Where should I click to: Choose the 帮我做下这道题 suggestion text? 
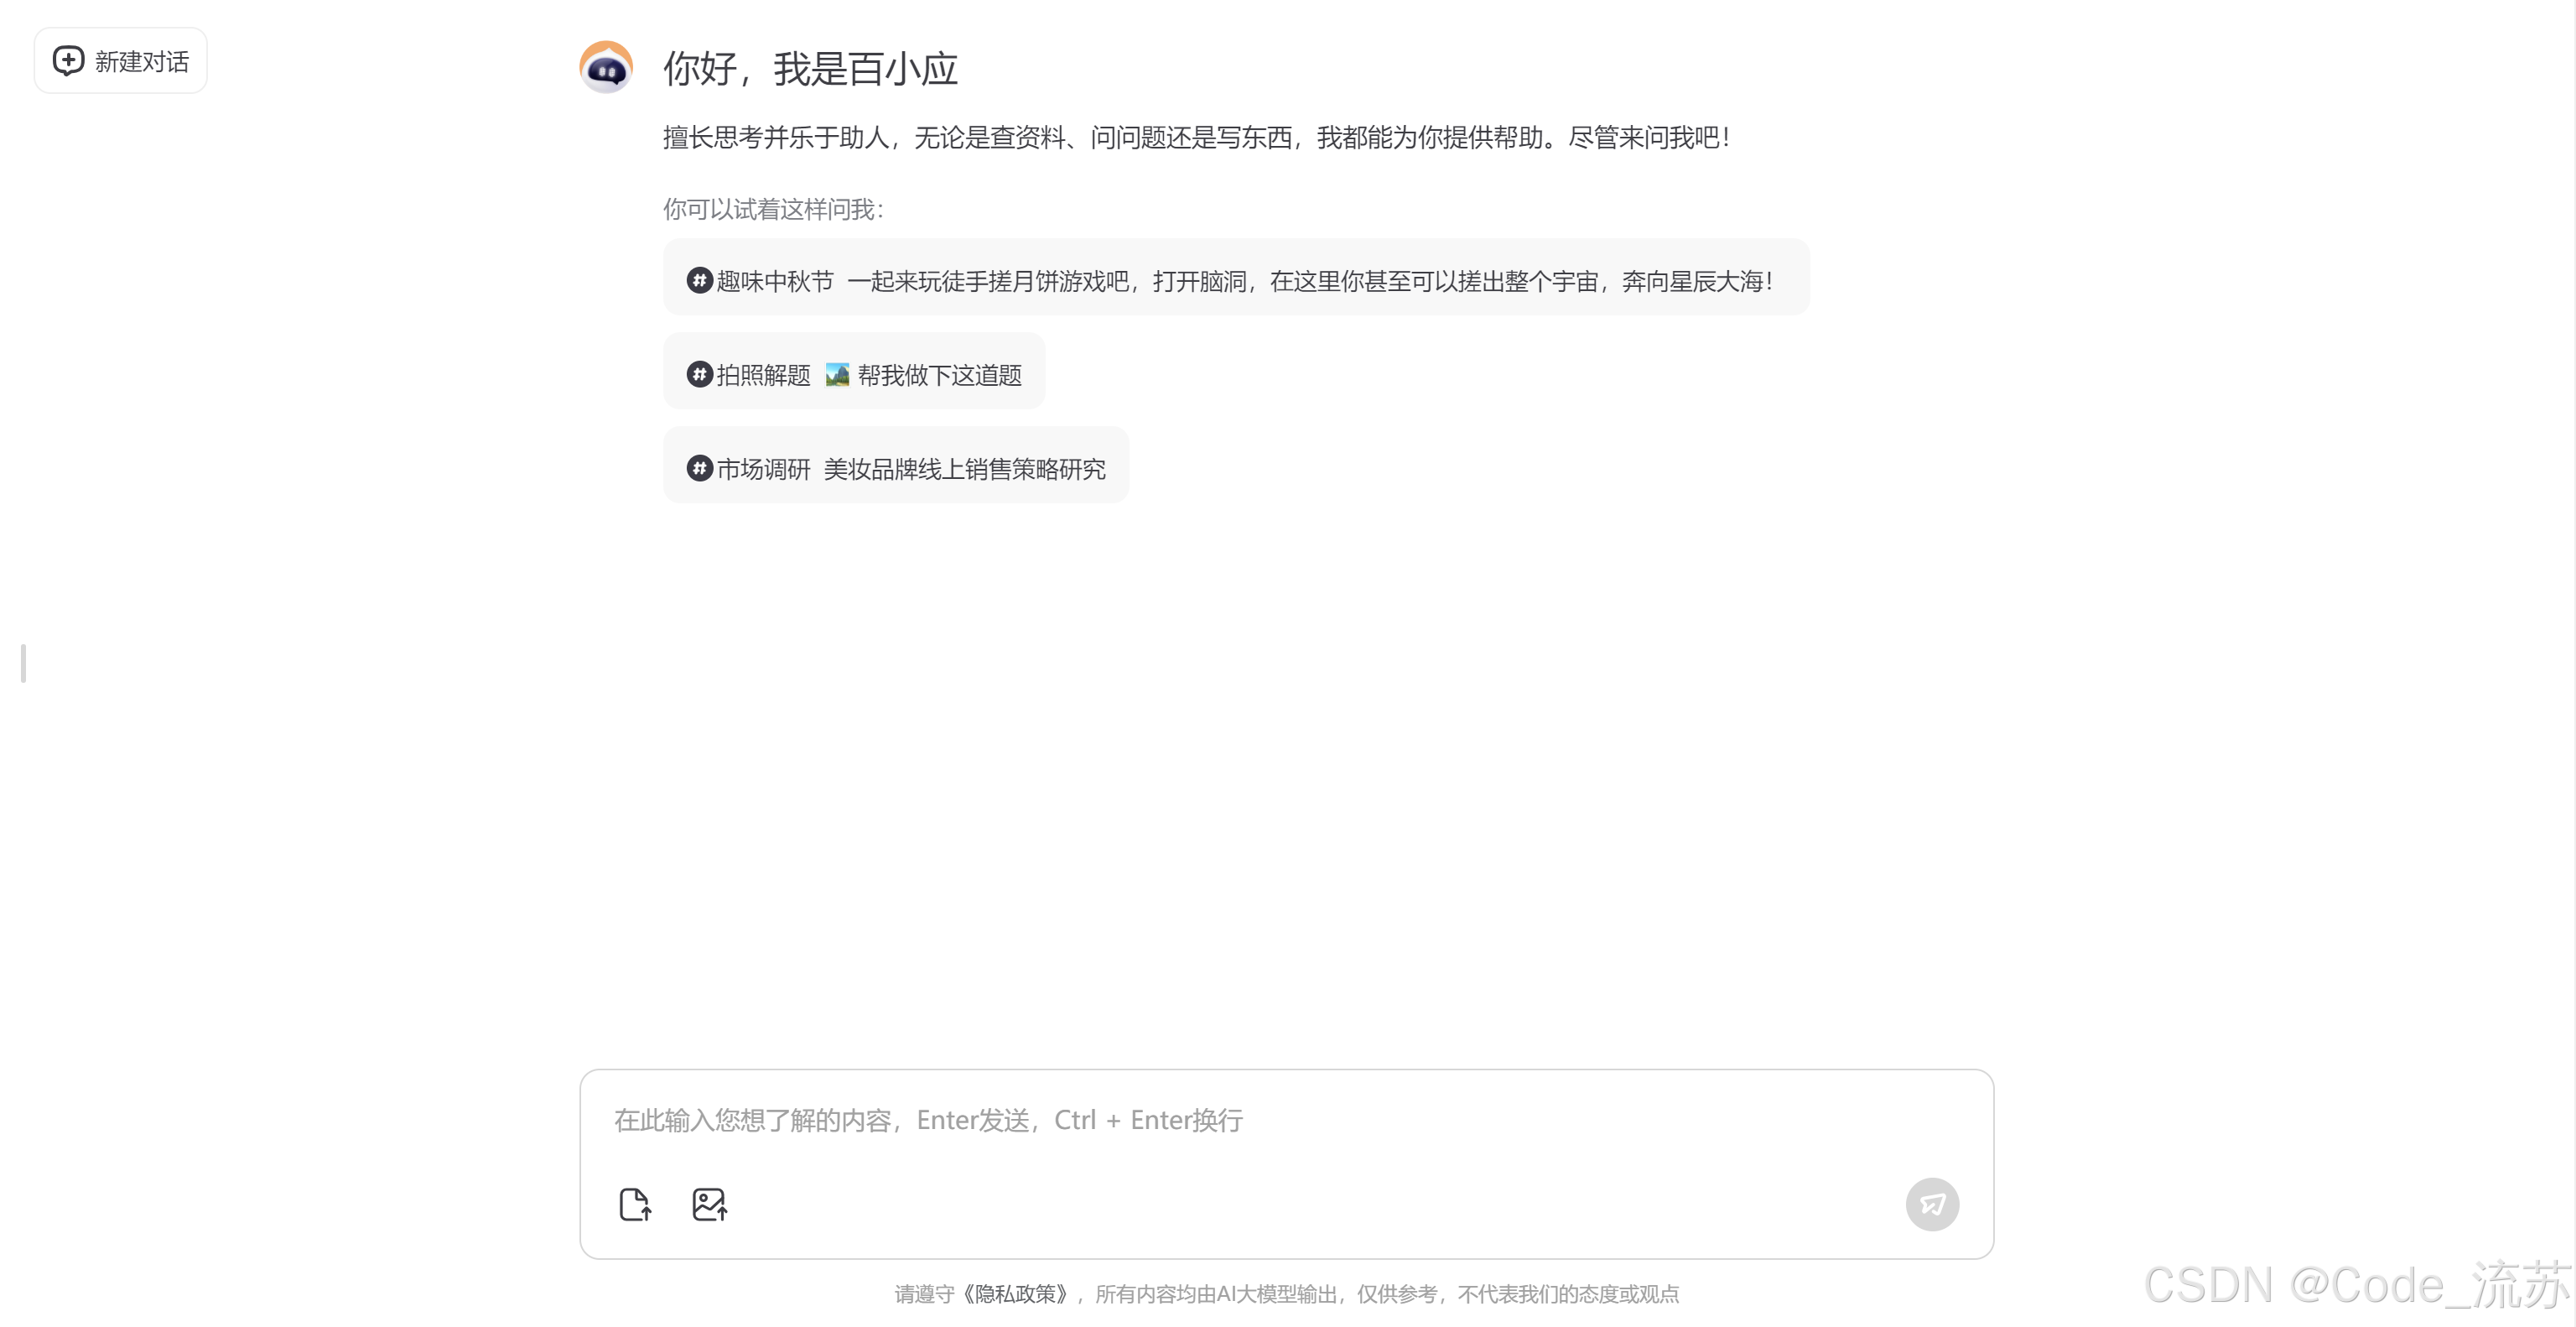pos(940,375)
